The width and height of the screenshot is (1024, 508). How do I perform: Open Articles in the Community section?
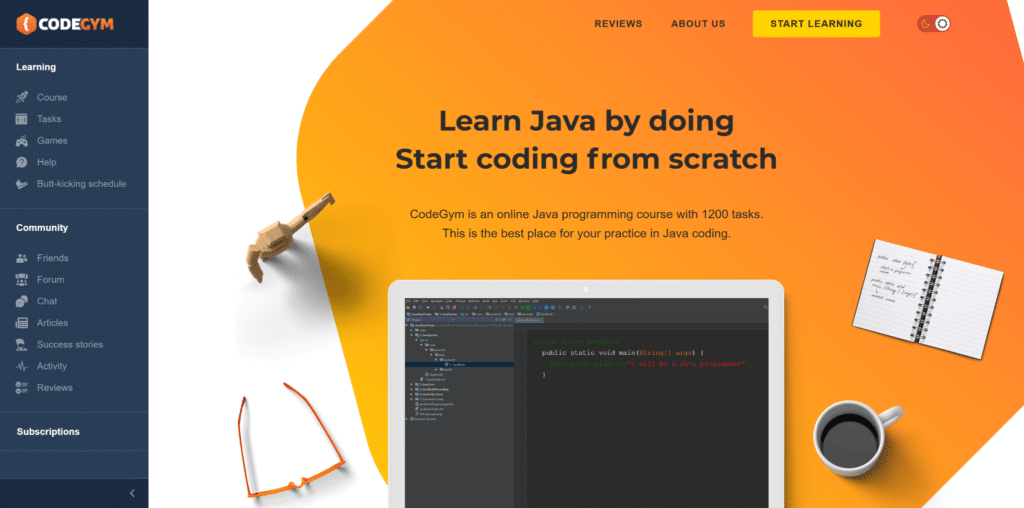pyautogui.click(x=53, y=323)
